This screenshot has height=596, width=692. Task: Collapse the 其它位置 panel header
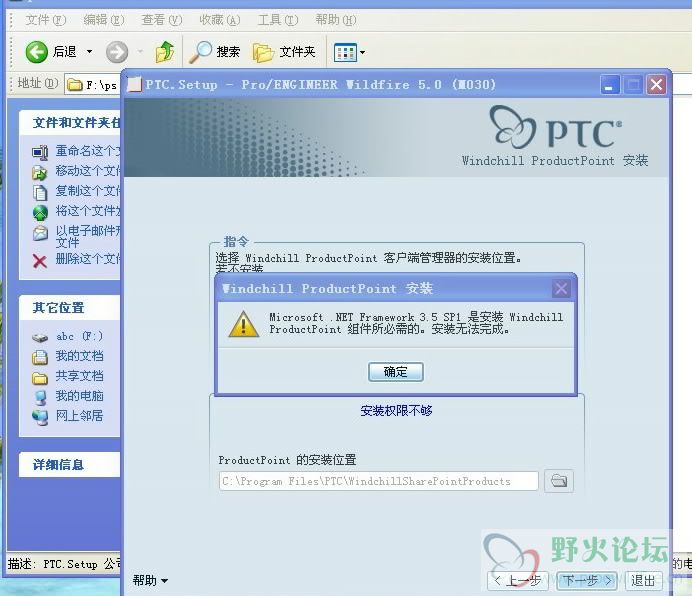click(x=70, y=308)
